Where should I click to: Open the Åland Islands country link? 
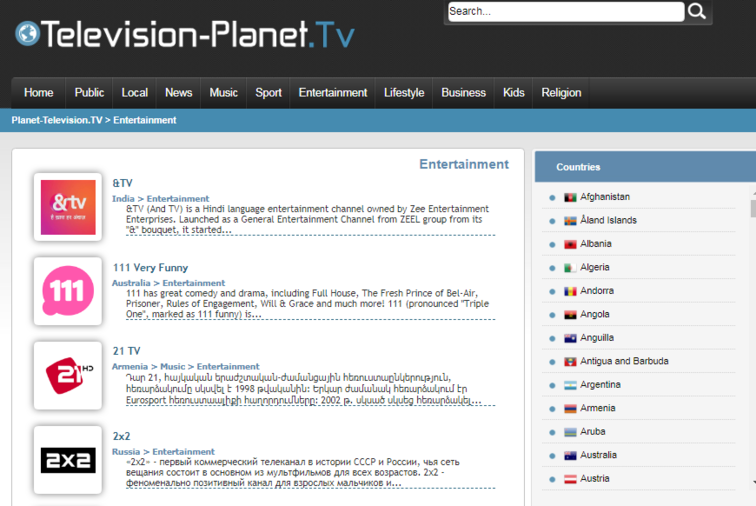[x=608, y=220]
